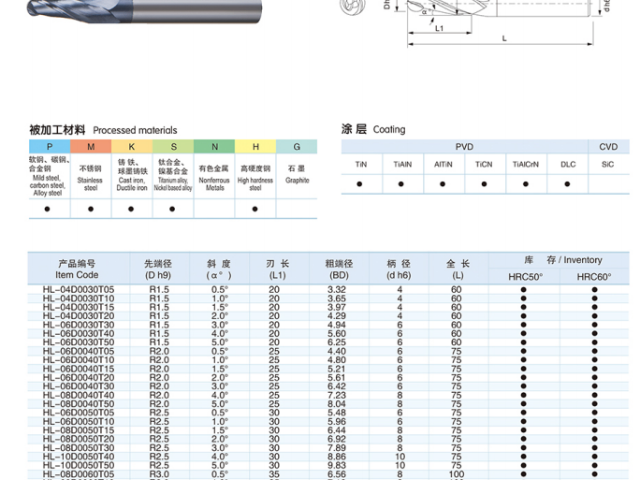Screen dimensions: 640x480
Task: Select item code HL-04D0030T05
Action: 78,289
